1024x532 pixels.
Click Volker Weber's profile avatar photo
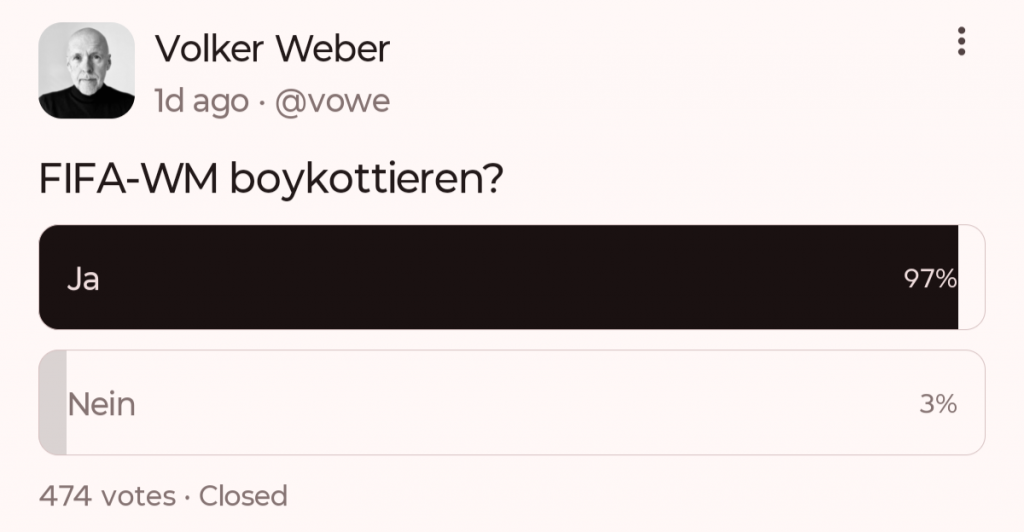(86, 70)
